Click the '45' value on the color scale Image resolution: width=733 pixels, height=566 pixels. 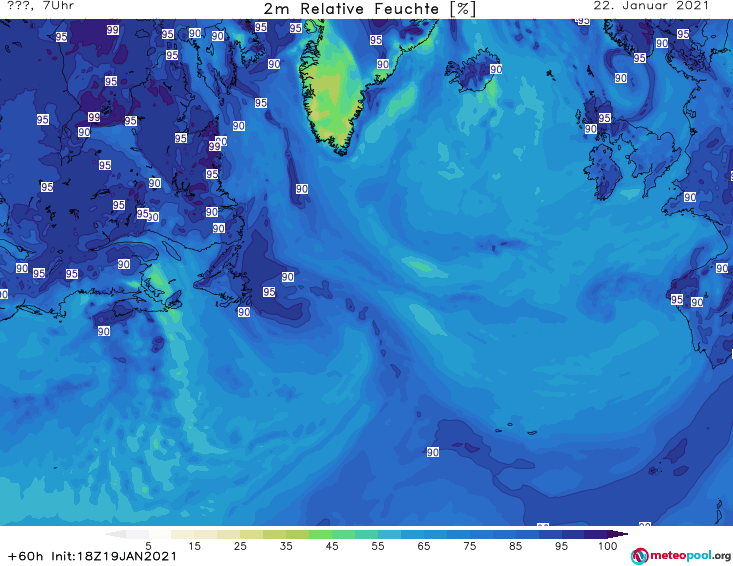pos(332,546)
